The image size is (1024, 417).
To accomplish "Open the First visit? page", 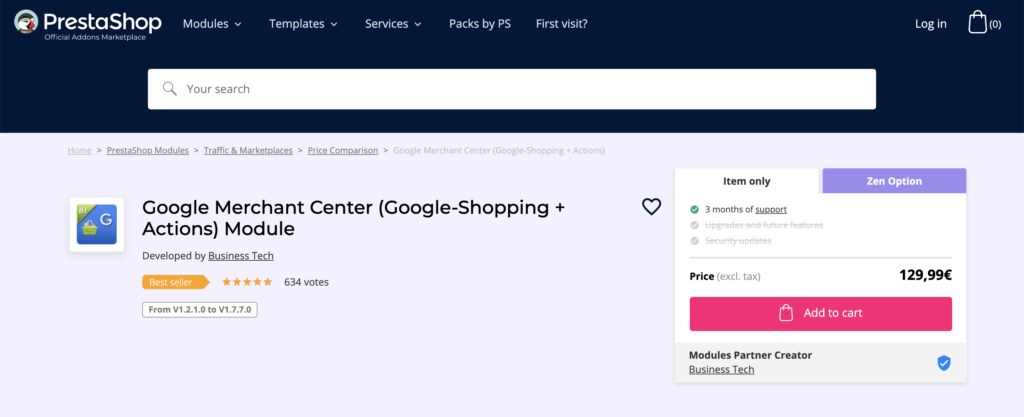I will click(x=562, y=24).
